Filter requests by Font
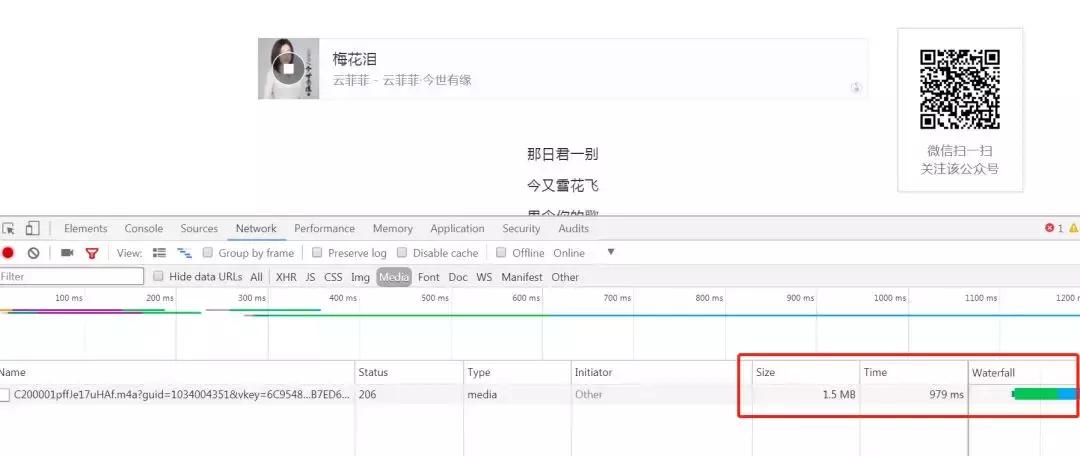 coord(428,277)
